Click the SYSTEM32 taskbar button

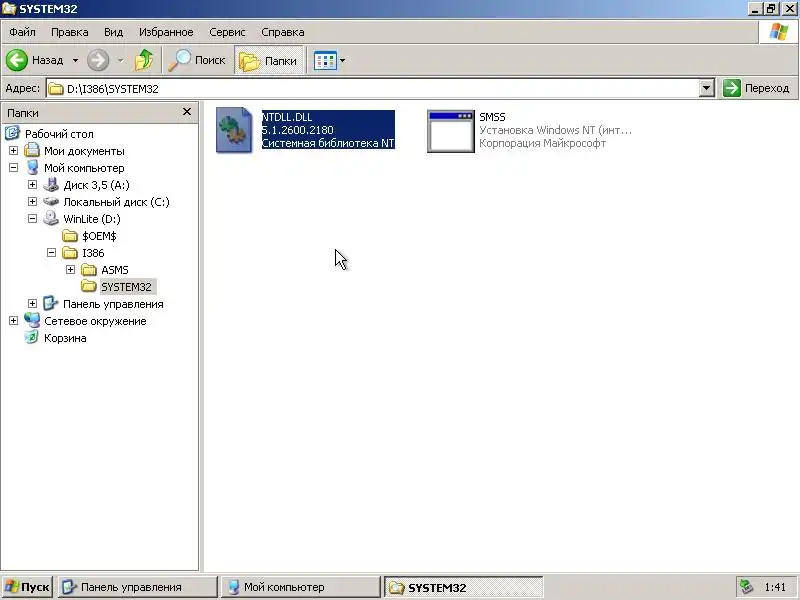tap(463, 587)
